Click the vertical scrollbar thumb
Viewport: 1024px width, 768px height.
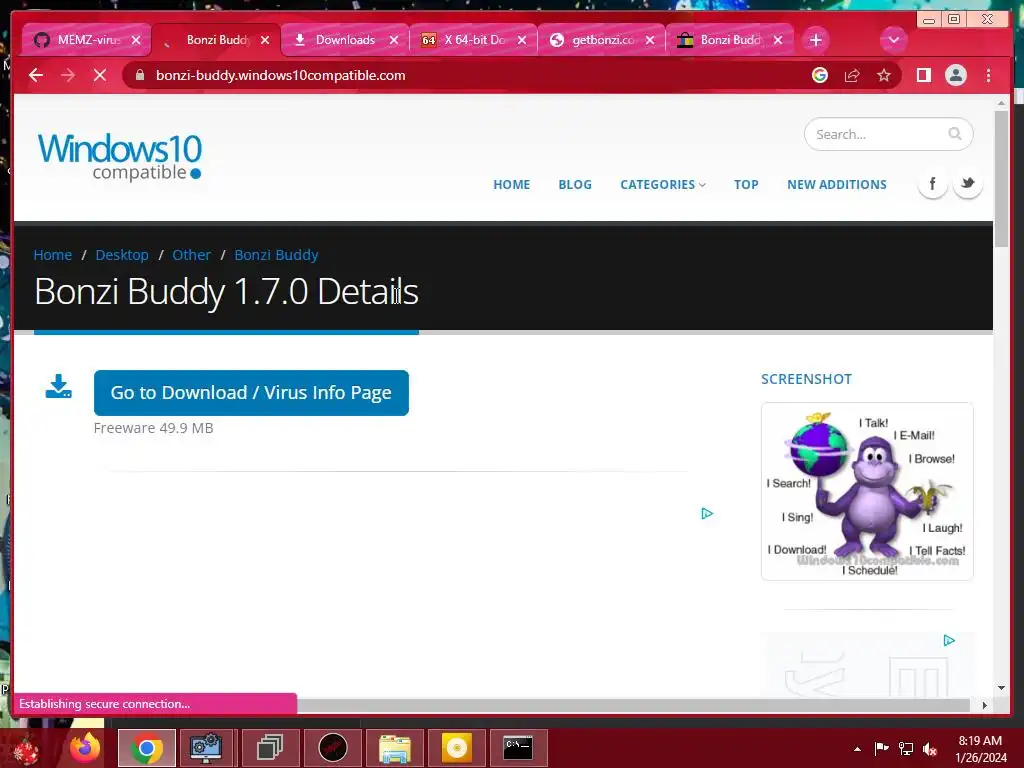click(x=1001, y=180)
